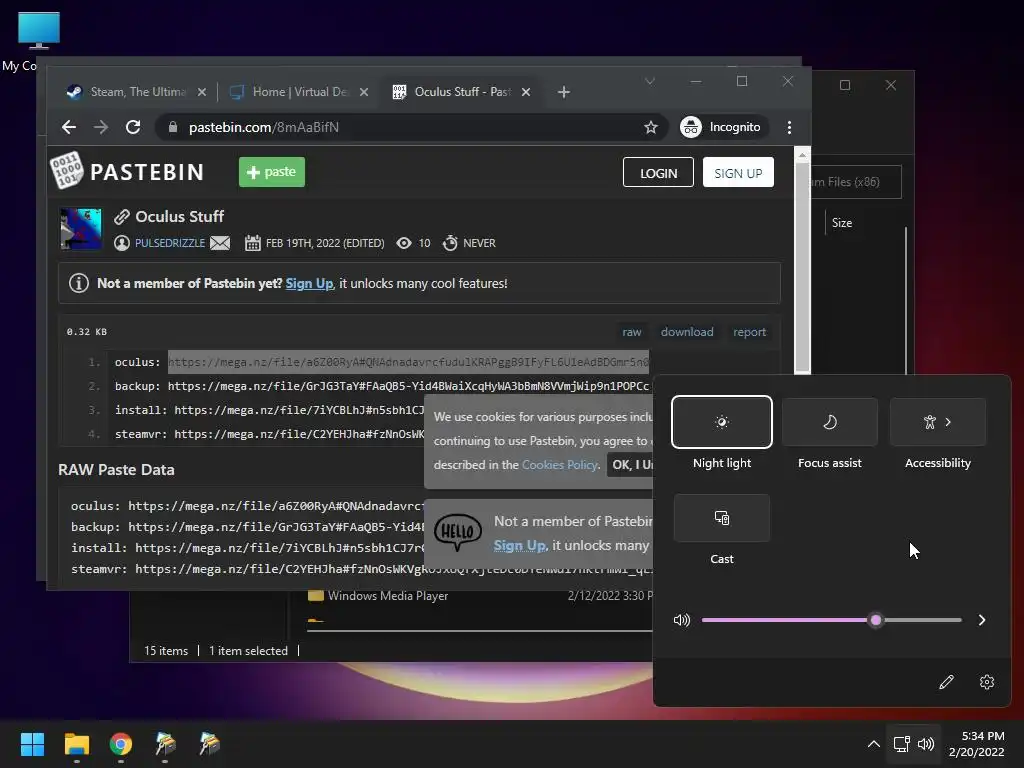Message the author via envelope icon
The height and width of the screenshot is (768, 1024).
(x=220, y=243)
